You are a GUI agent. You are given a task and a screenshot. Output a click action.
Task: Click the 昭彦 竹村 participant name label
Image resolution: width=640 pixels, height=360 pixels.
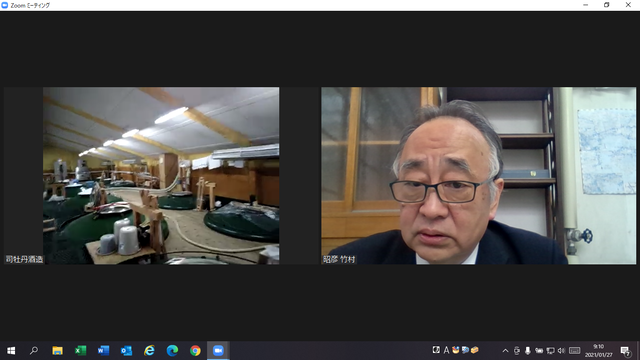click(x=339, y=259)
